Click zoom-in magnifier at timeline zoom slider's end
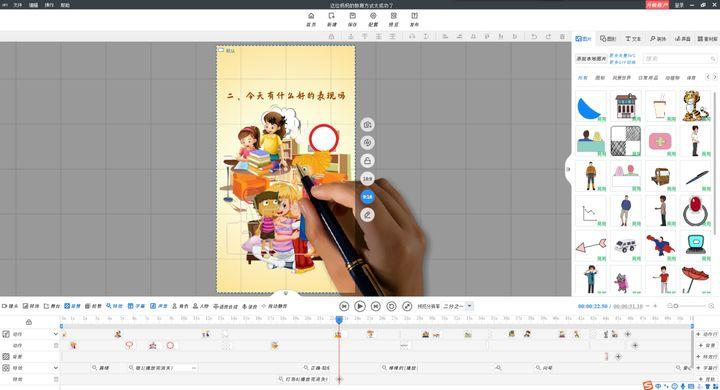This screenshot has height=390, width=720. (x=711, y=306)
